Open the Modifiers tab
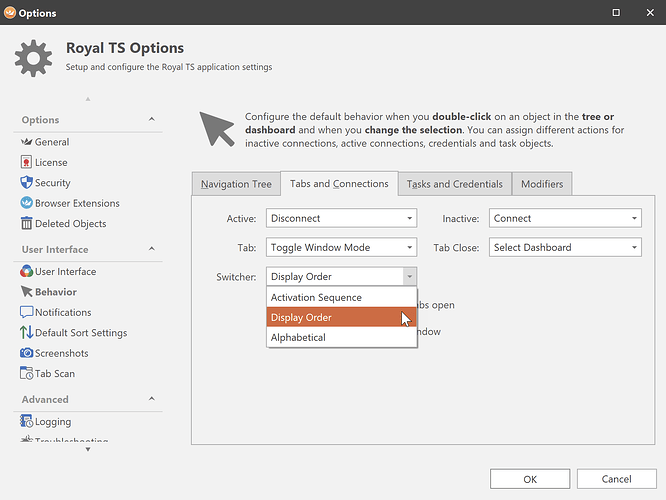Viewport: 666px width, 500px height. point(541,184)
